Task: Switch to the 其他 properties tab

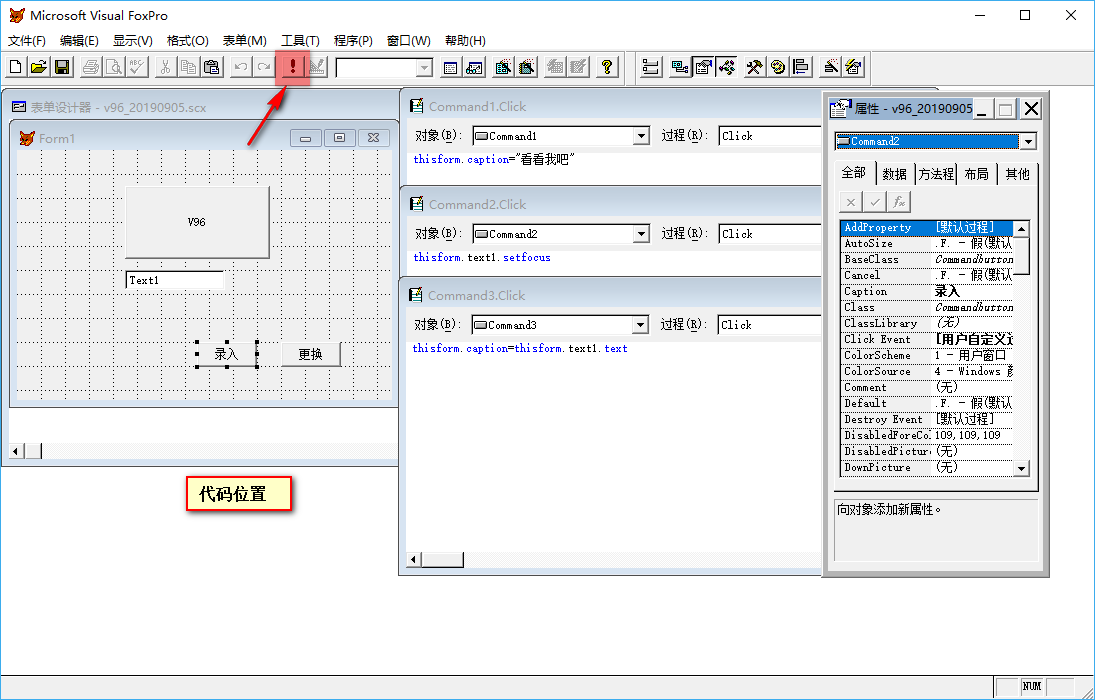Action: point(1017,174)
